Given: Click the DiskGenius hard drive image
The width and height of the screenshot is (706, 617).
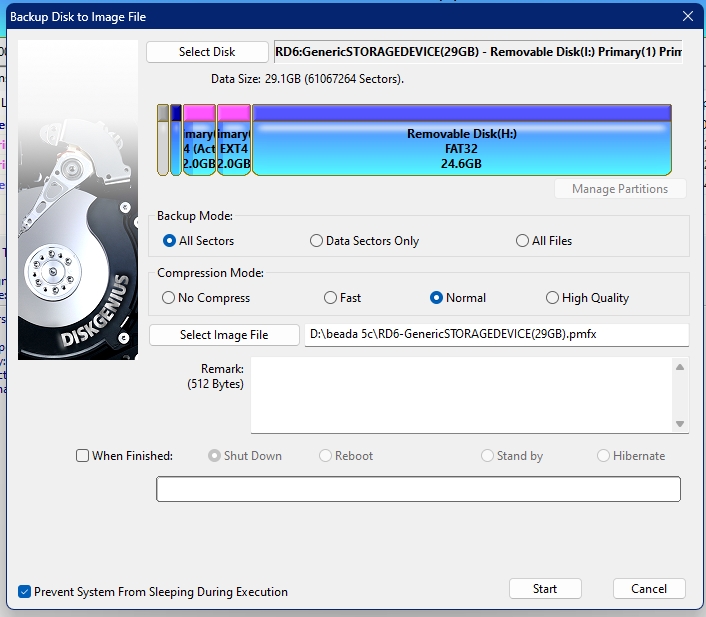Looking at the screenshot, I should point(78,200).
